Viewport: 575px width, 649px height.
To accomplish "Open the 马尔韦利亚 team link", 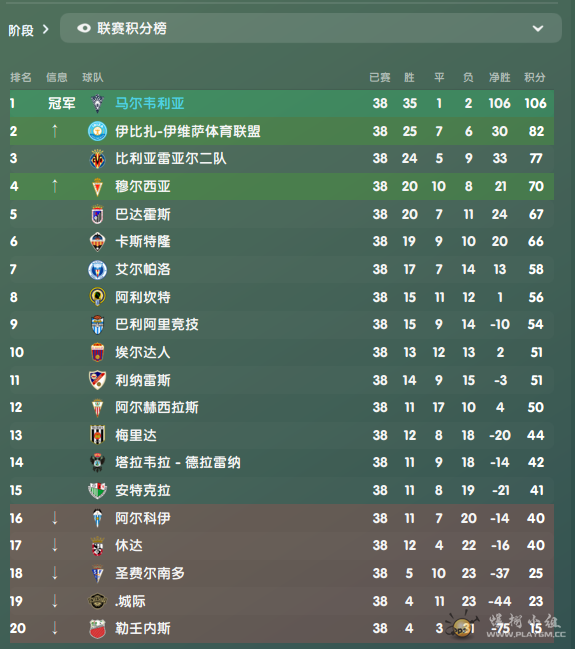I will [x=150, y=103].
